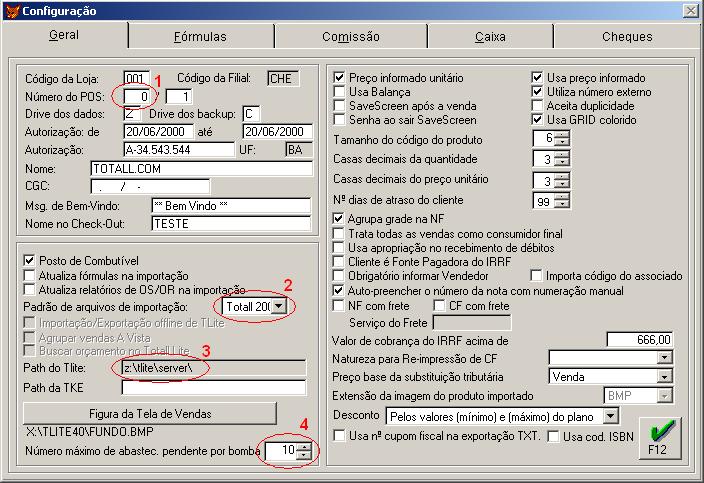Click the Drive dos dados field
This screenshot has width=704, height=483.
tap(132, 114)
